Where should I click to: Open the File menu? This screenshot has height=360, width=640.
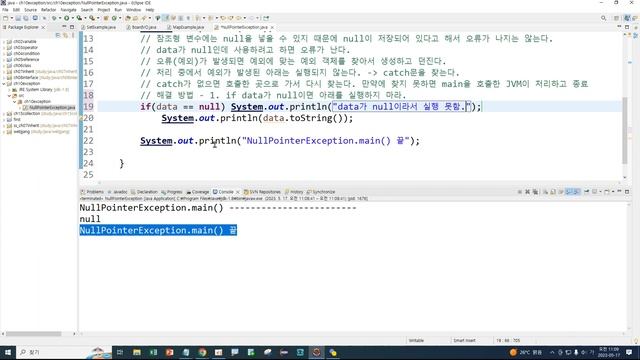coord(5,9)
